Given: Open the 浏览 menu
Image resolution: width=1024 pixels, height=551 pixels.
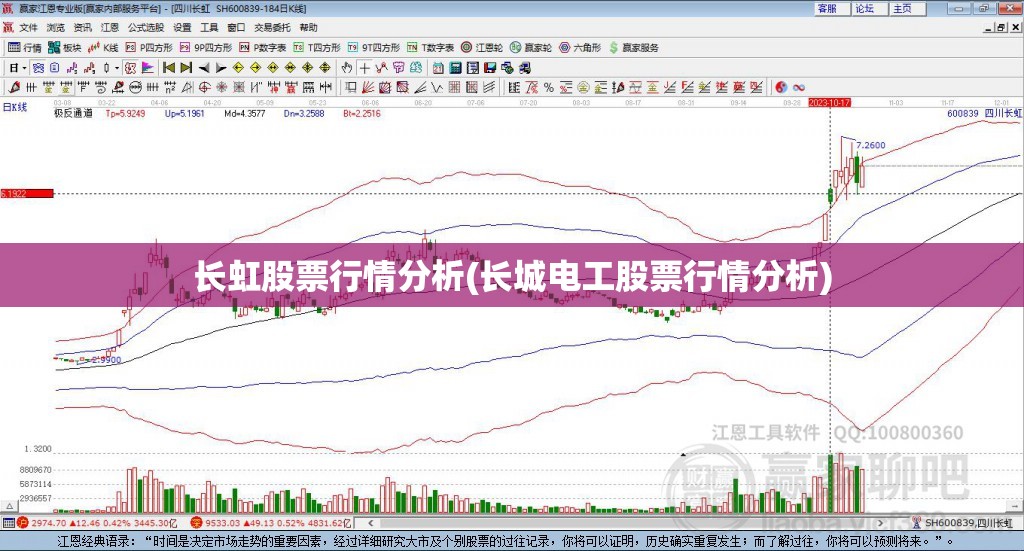Looking at the screenshot, I should click(x=56, y=27).
